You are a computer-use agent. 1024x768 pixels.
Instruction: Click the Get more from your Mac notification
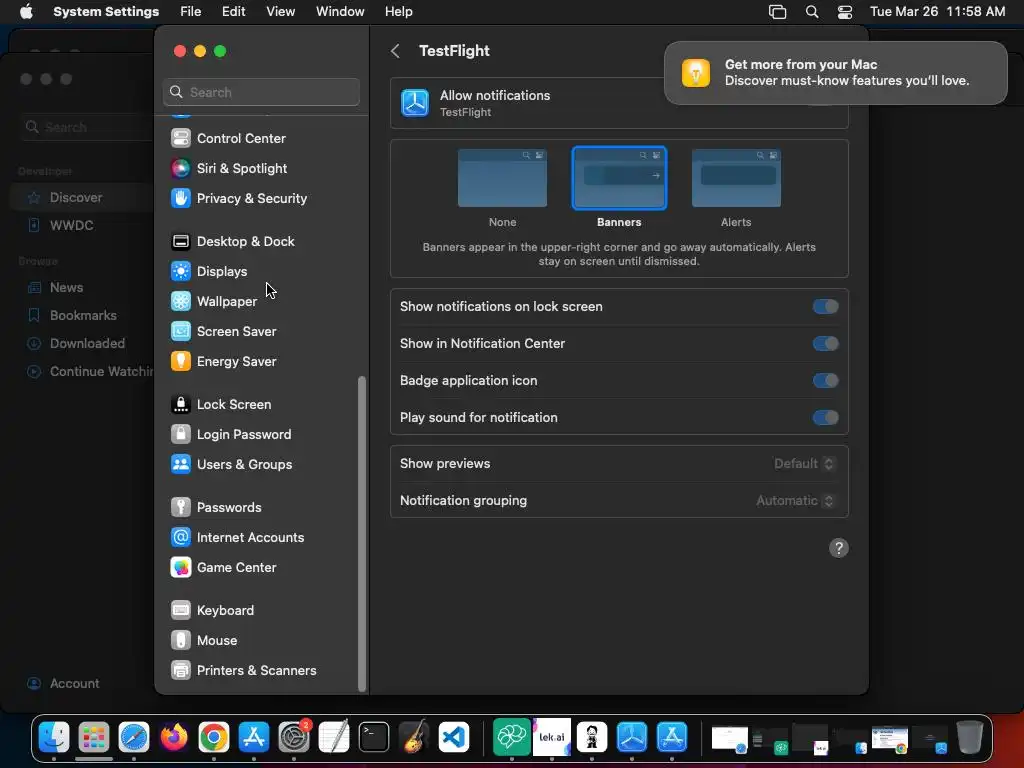coord(835,73)
